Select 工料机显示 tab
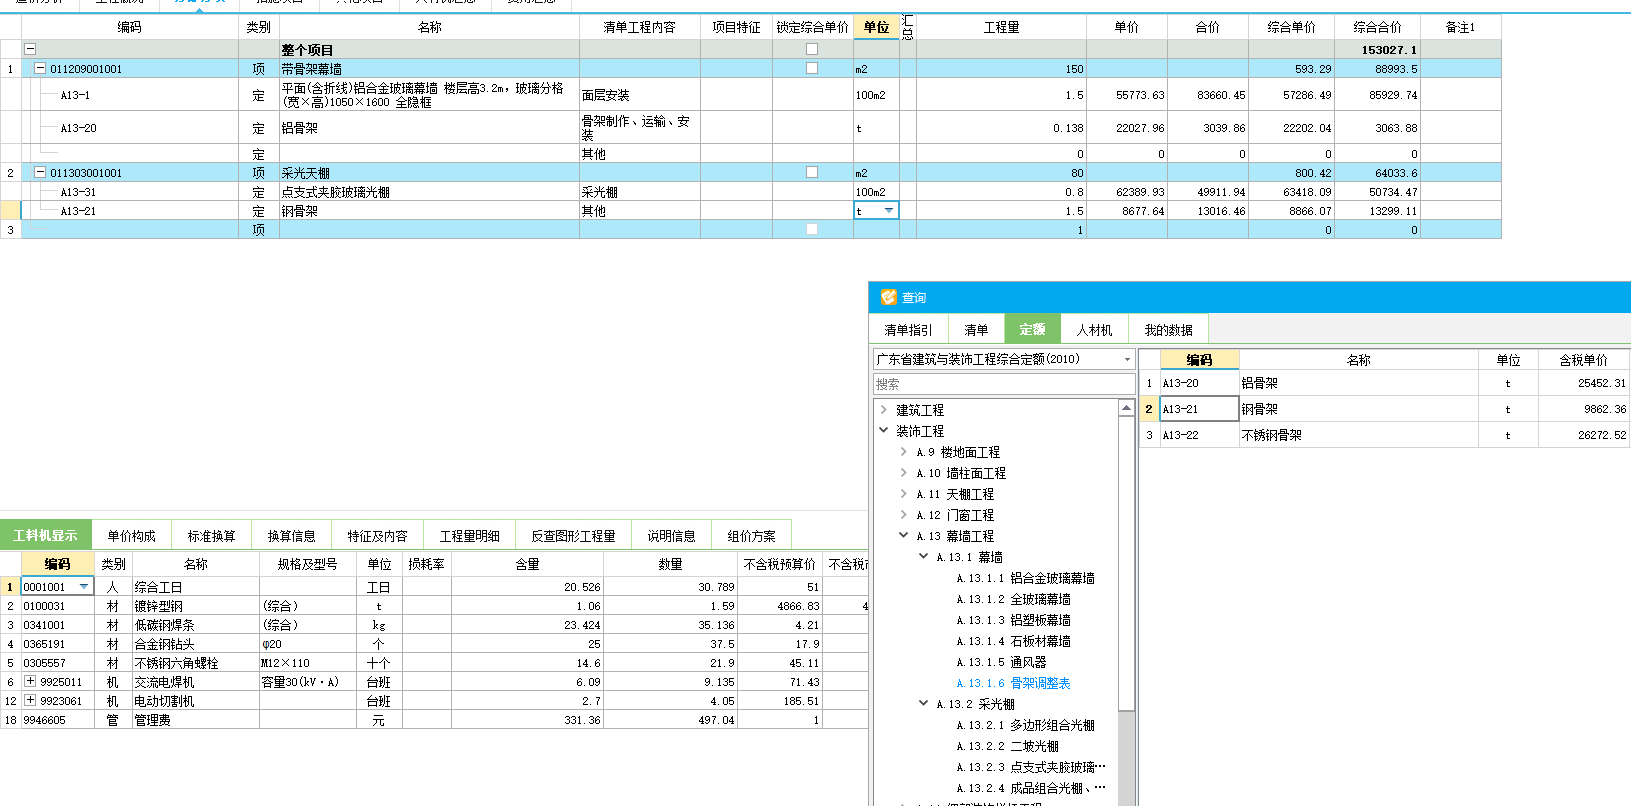This screenshot has height=806, width=1631. 45,535
